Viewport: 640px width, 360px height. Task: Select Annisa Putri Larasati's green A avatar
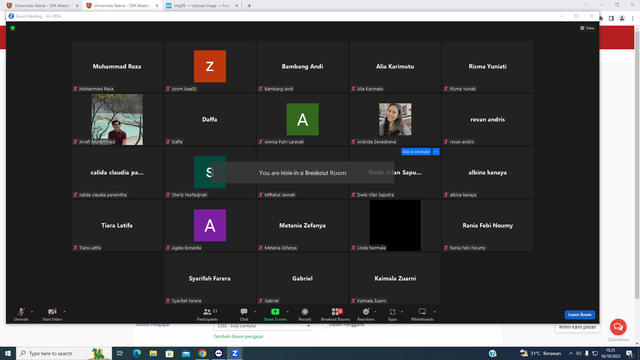(302, 119)
